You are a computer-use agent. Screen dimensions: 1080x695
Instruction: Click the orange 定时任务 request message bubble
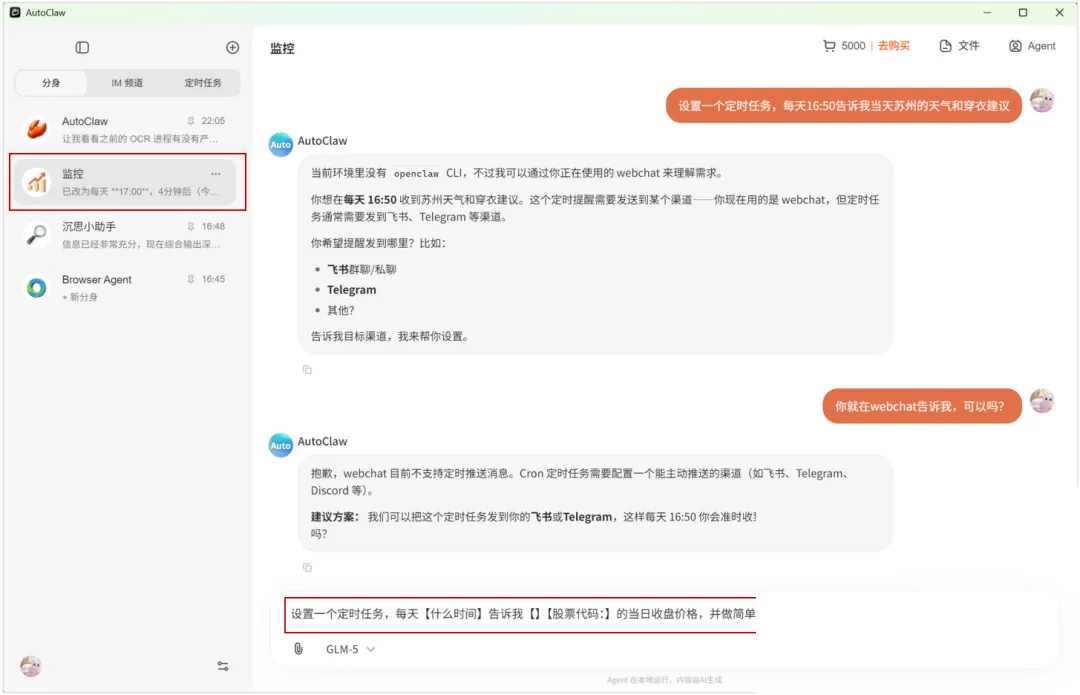844,105
